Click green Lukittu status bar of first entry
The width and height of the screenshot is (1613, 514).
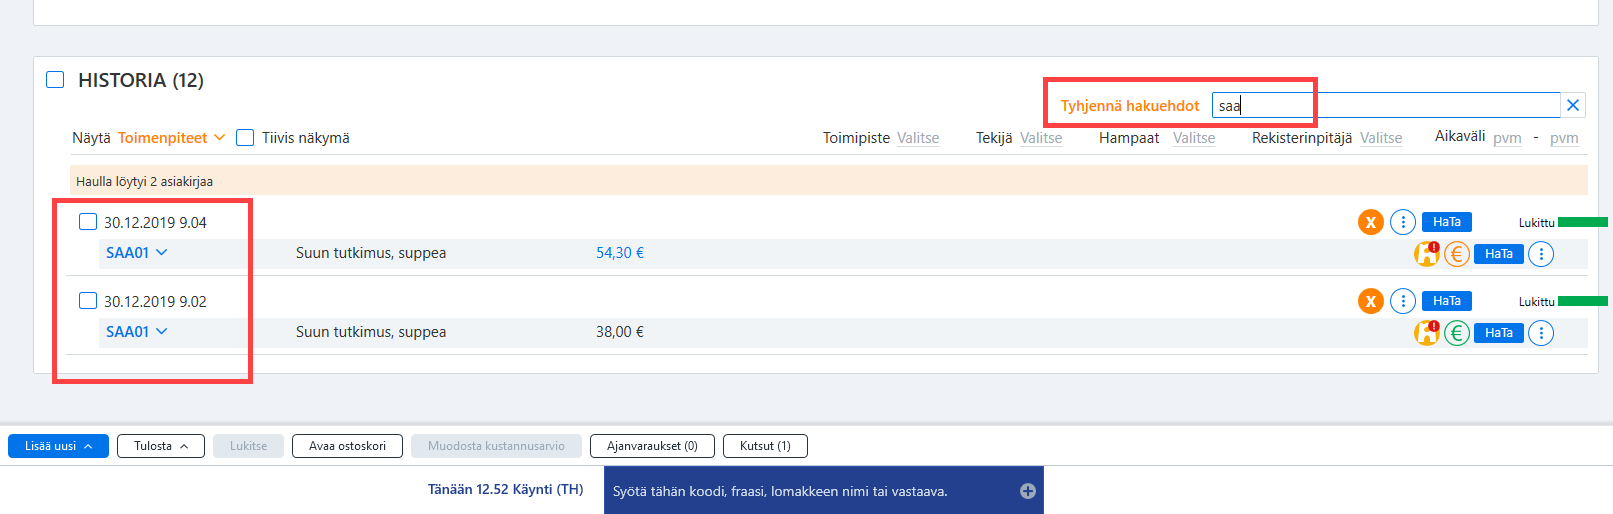1583,222
